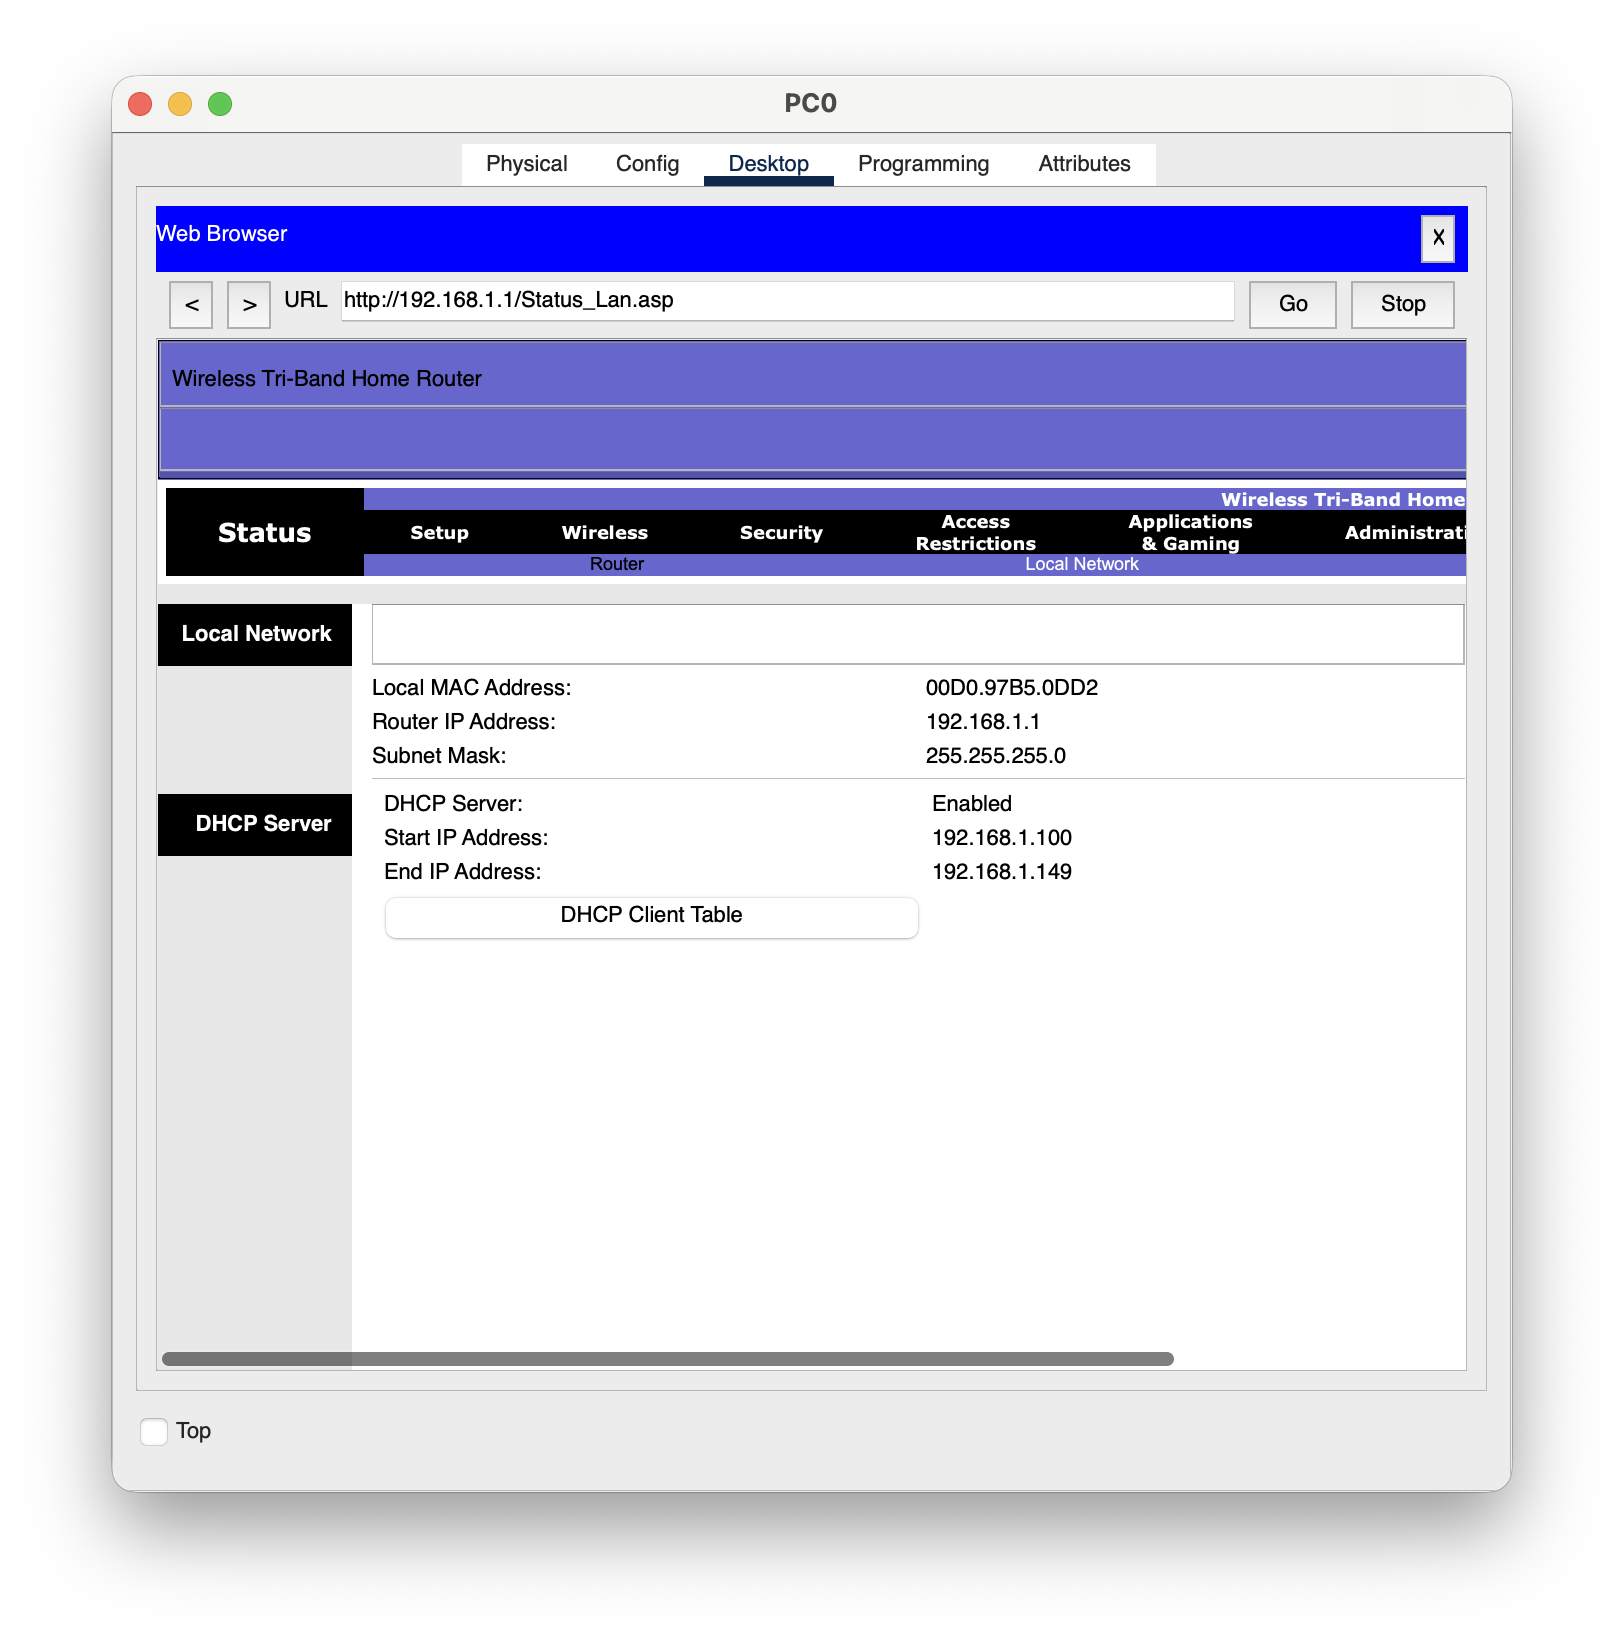Open the Router status submenu link
Viewport: 1624px width, 1640px height.
(616, 564)
